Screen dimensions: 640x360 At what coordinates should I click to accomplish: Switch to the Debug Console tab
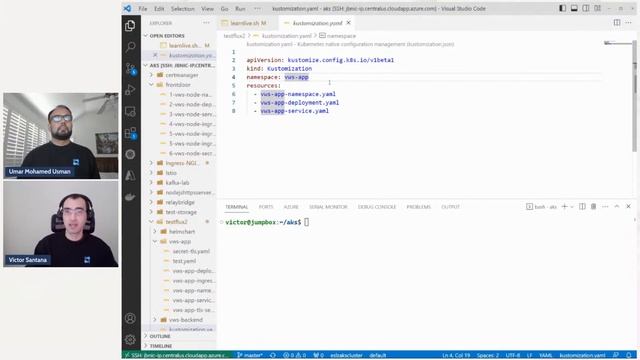pos(377,207)
